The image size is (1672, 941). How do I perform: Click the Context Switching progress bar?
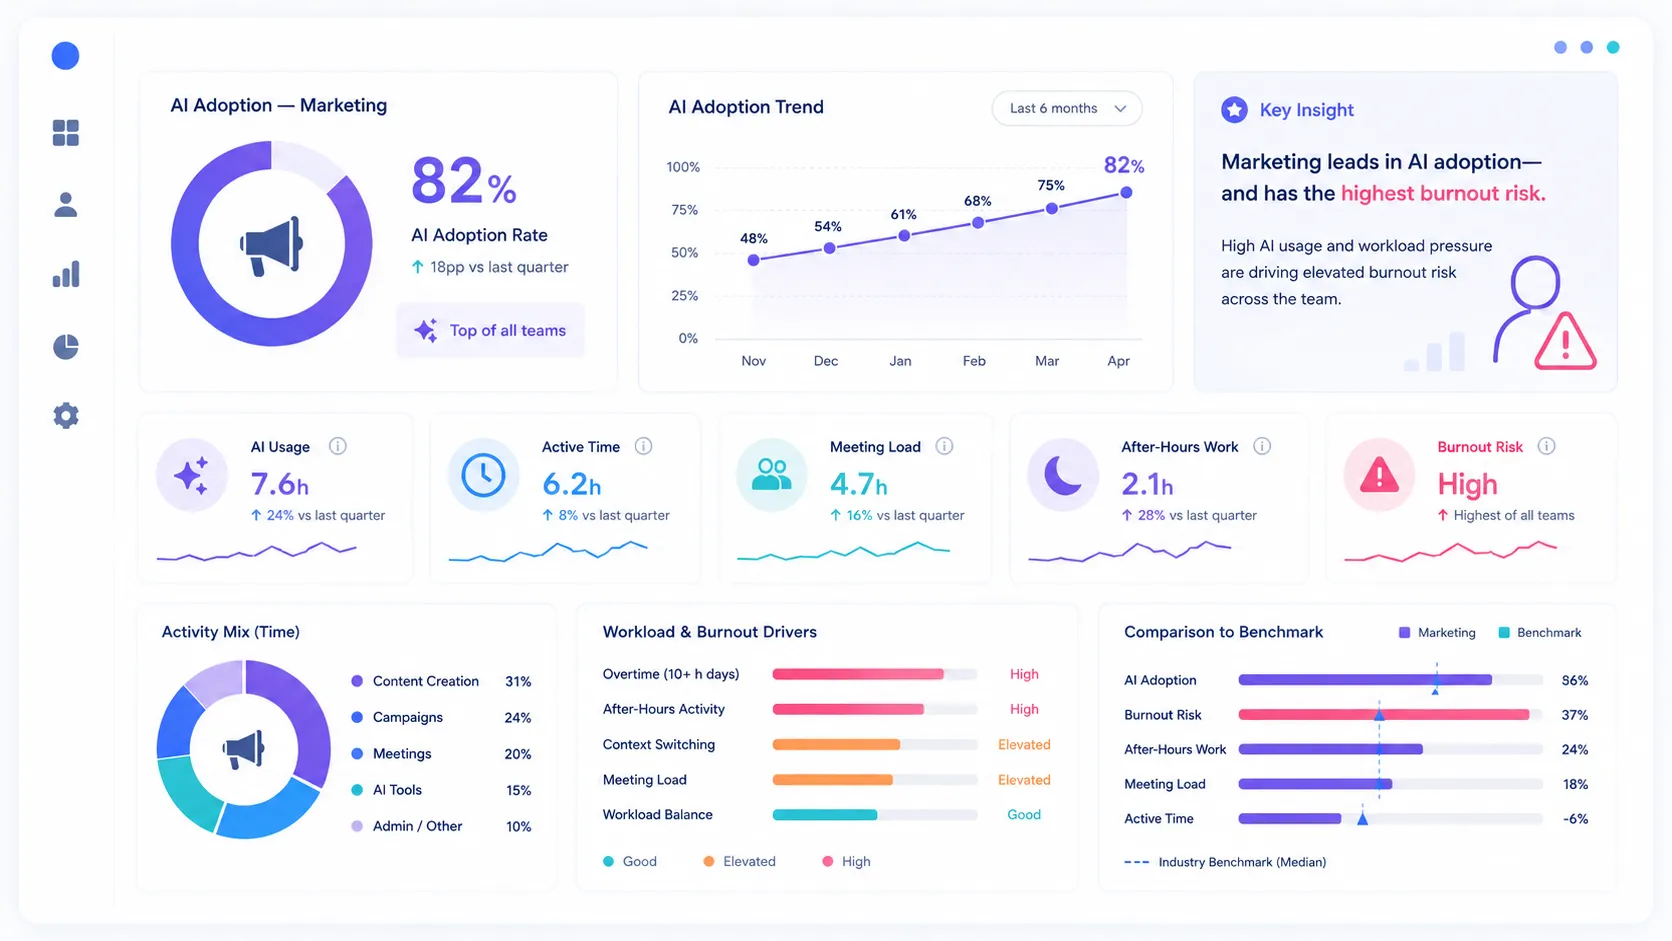tap(875, 744)
